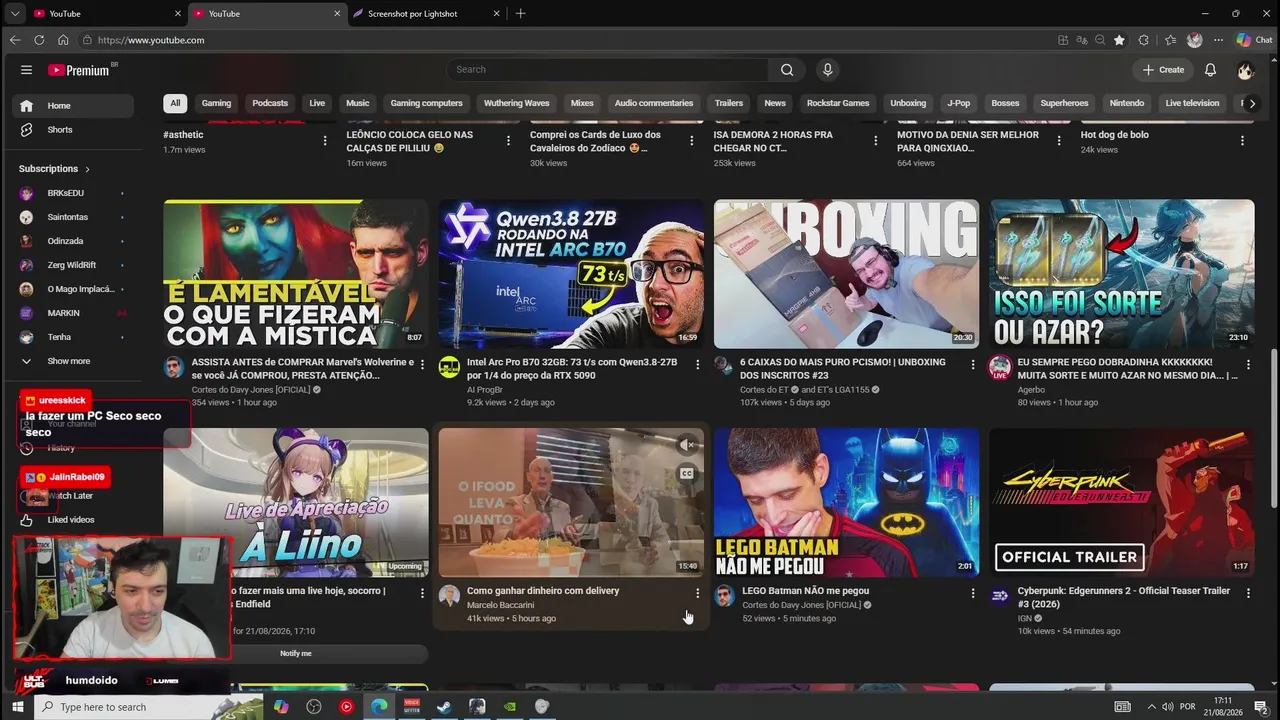Viewport: 1280px width, 720px height.
Task: Open the Windows action center notifications
Action: [x=1262, y=707]
